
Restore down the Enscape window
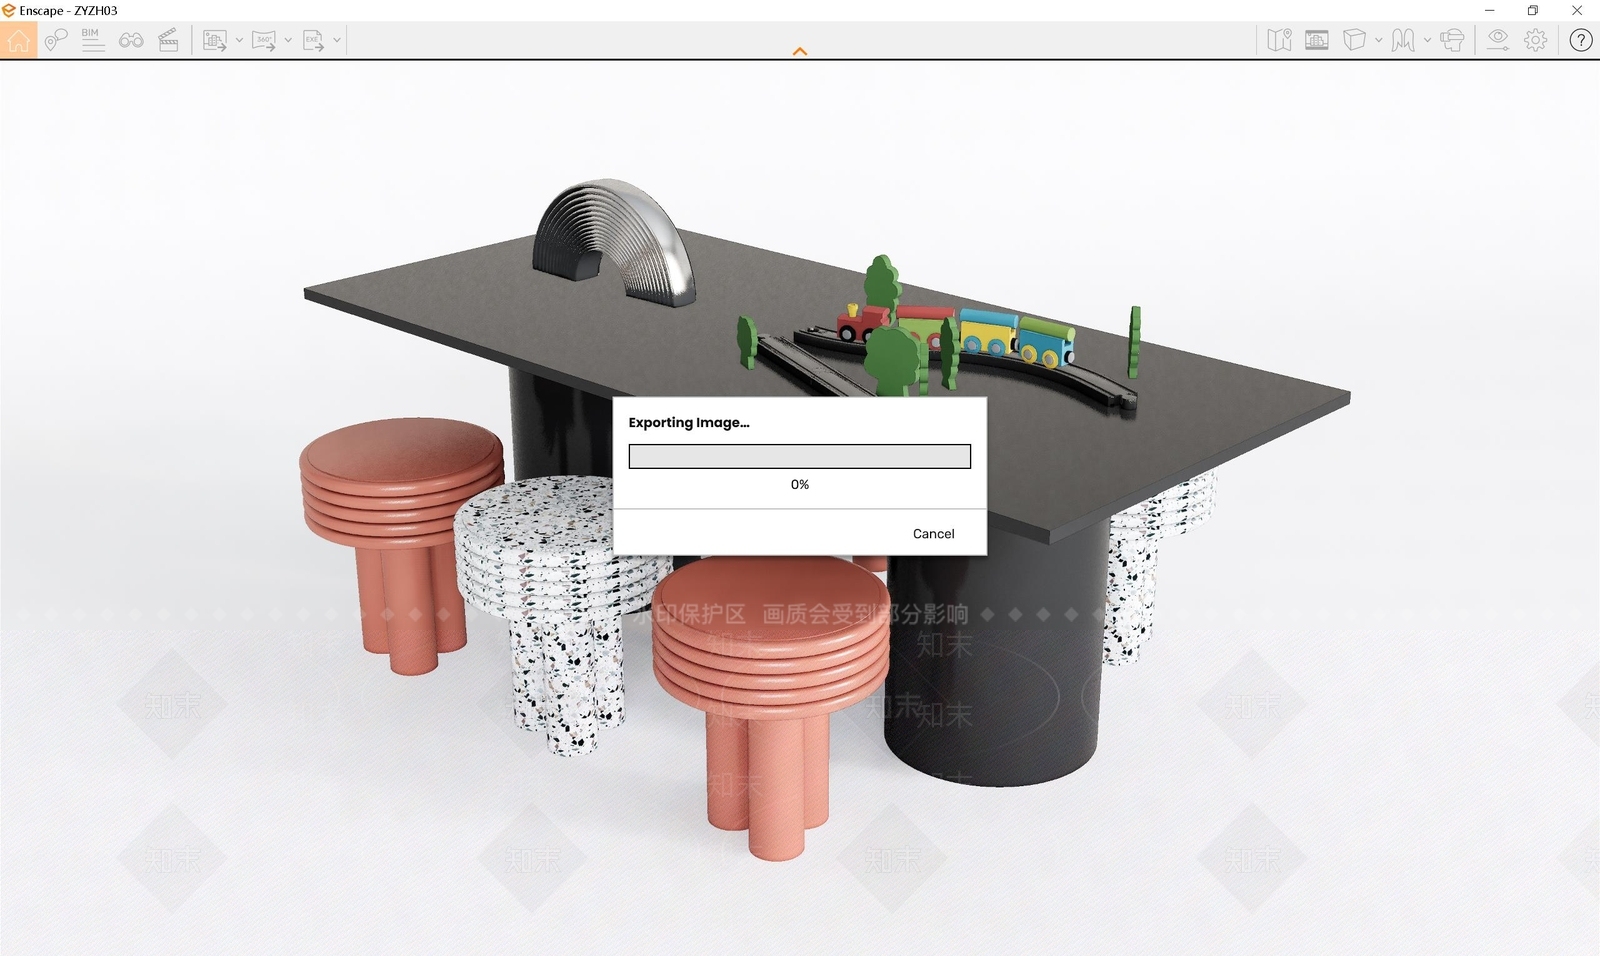(1533, 10)
